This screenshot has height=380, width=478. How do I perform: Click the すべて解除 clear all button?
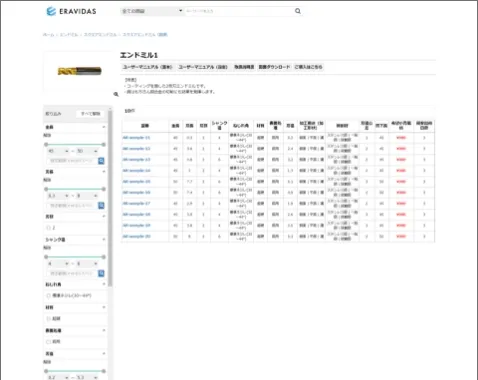(90, 114)
